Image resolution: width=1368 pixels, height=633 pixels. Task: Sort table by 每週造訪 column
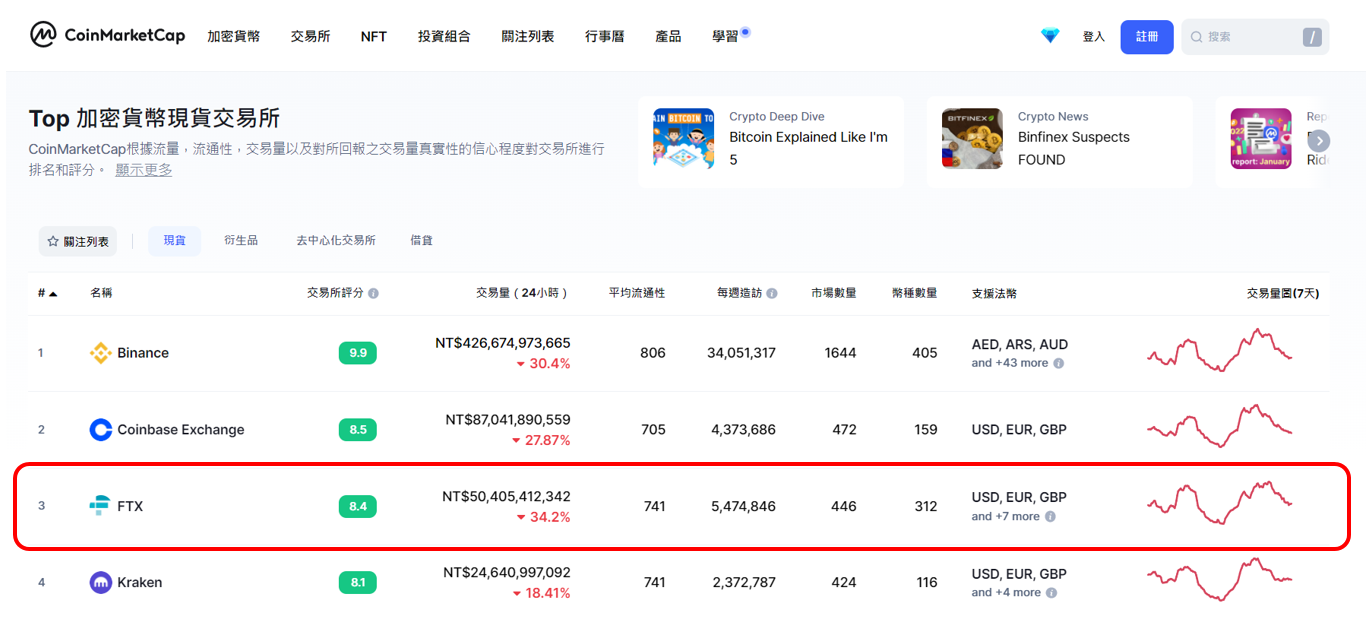739,293
